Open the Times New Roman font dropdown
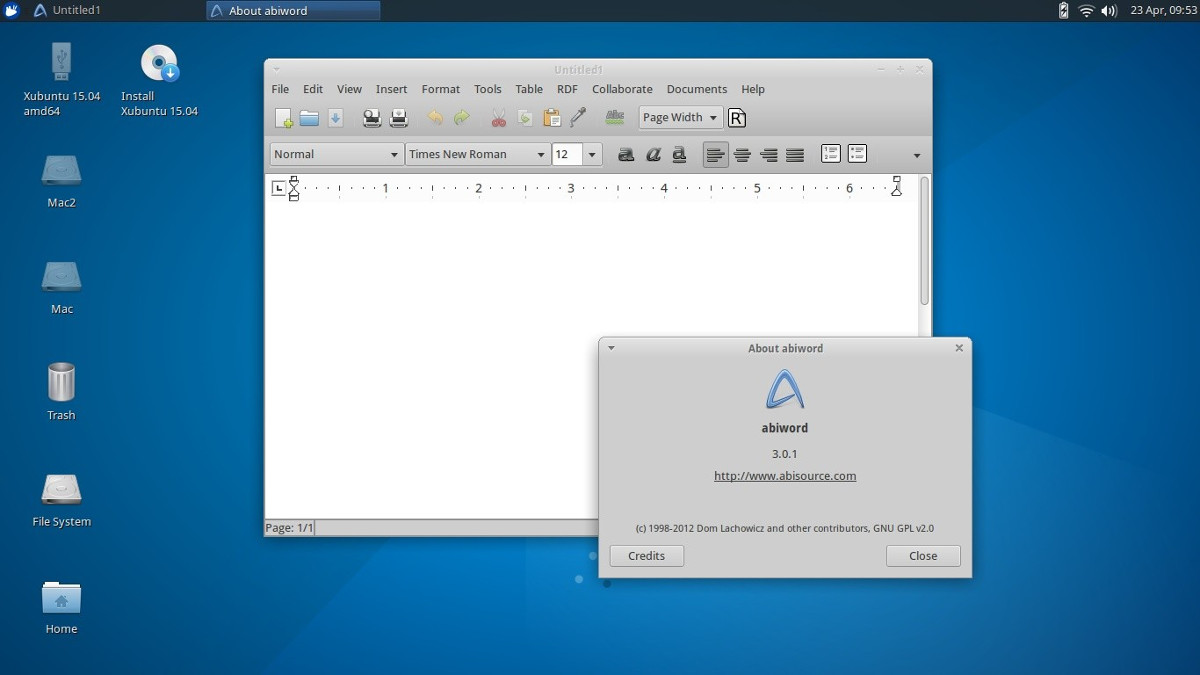The height and width of the screenshot is (675, 1200). pyautogui.click(x=477, y=154)
